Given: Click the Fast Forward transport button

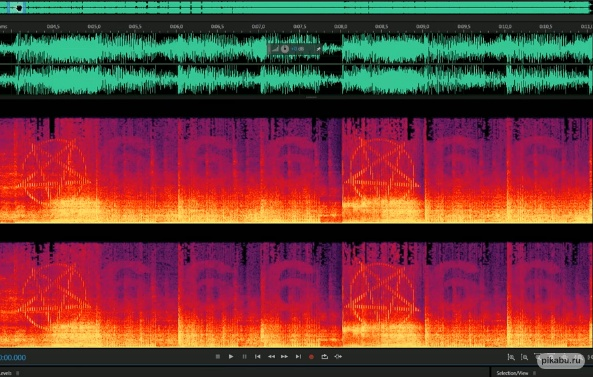Looking at the screenshot, I should coord(284,357).
